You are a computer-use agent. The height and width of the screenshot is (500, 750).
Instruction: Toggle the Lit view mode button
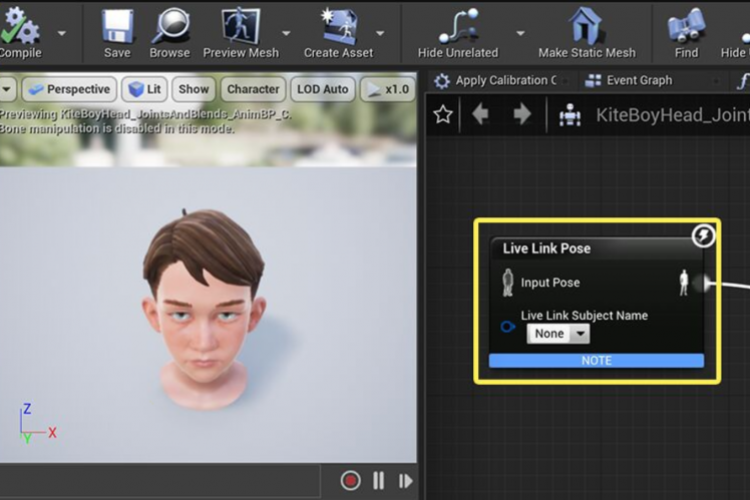pyautogui.click(x=145, y=89)
